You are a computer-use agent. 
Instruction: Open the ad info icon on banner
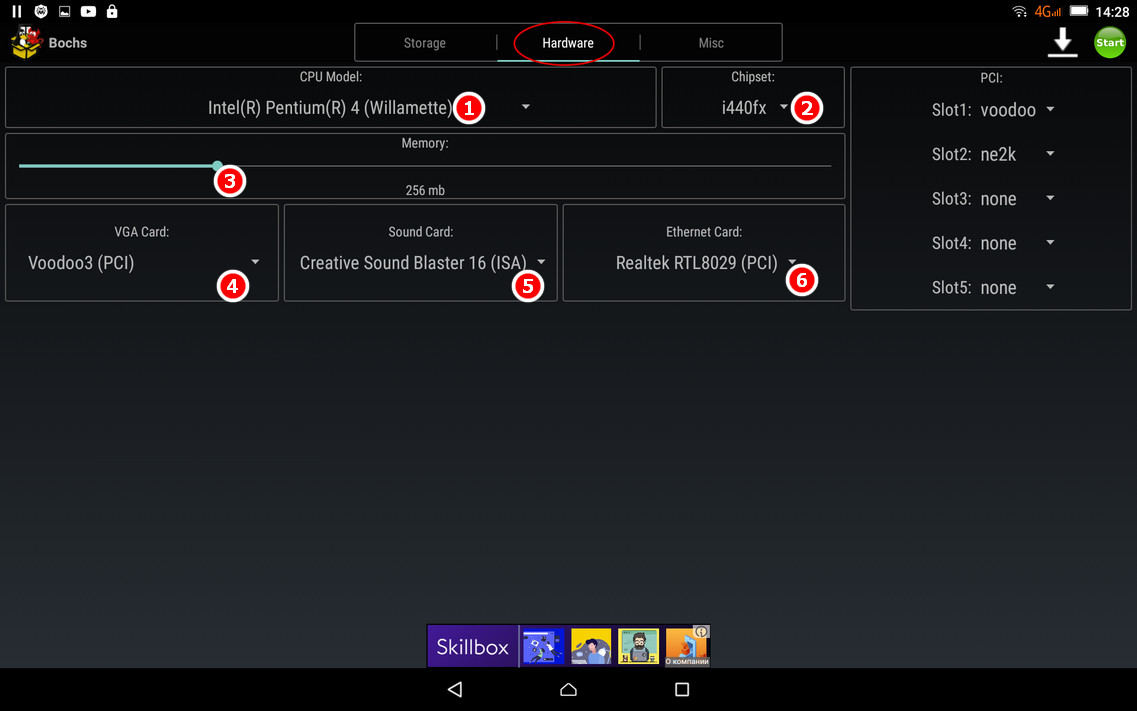click(701, 632)
